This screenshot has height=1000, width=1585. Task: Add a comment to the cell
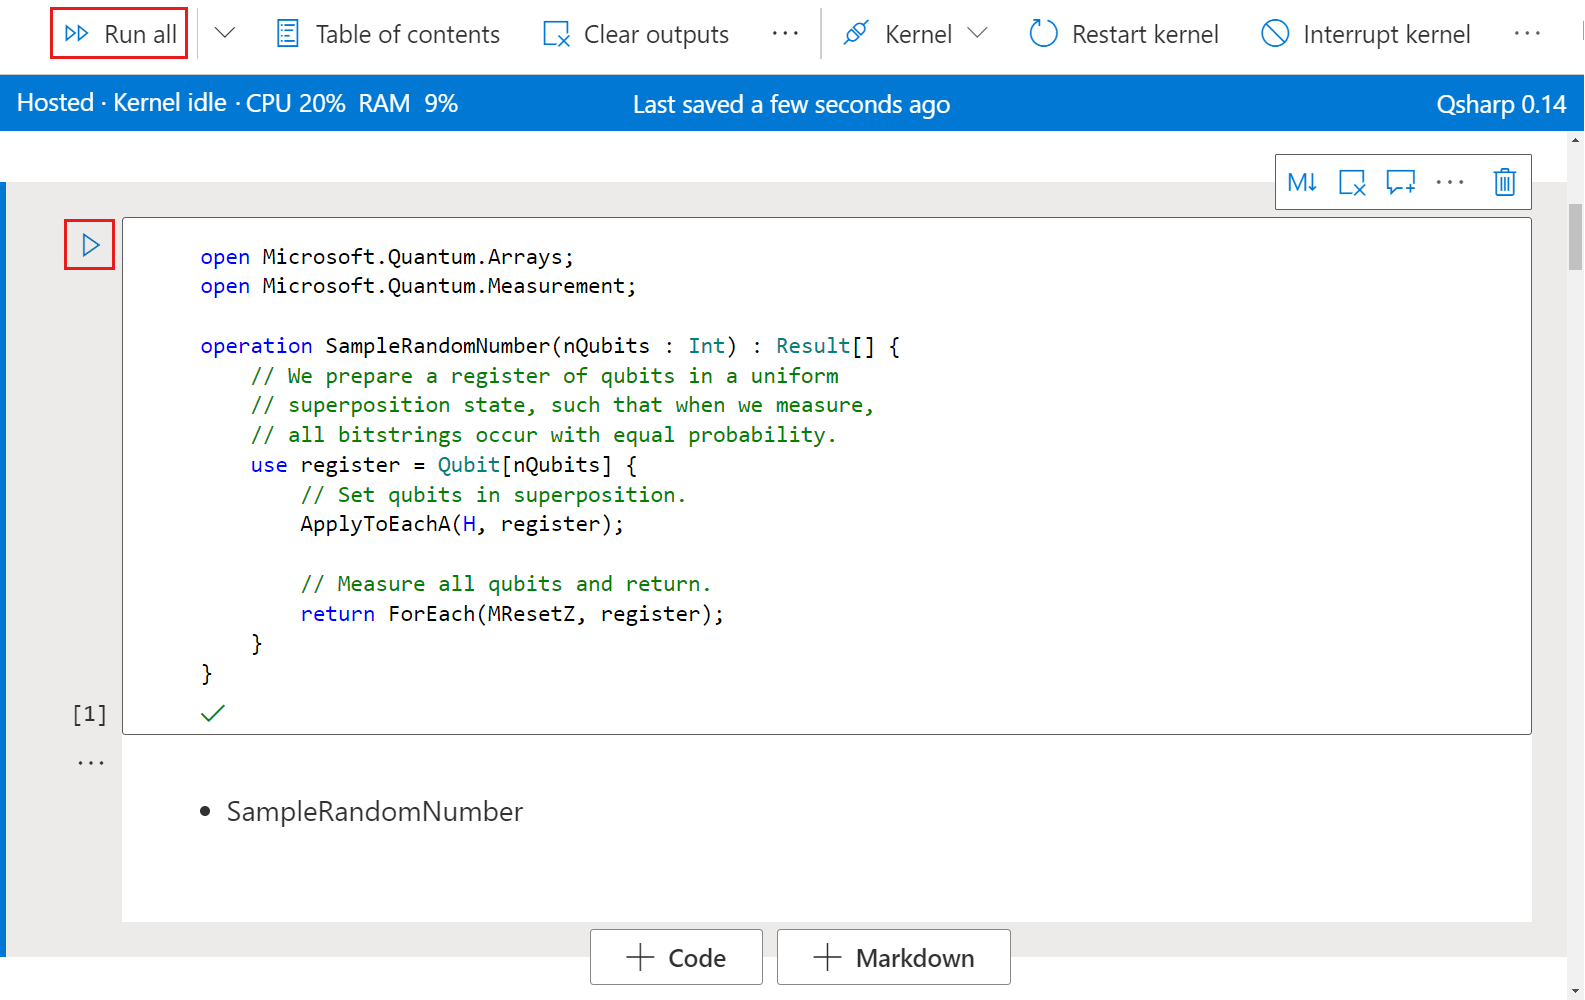1401,182
